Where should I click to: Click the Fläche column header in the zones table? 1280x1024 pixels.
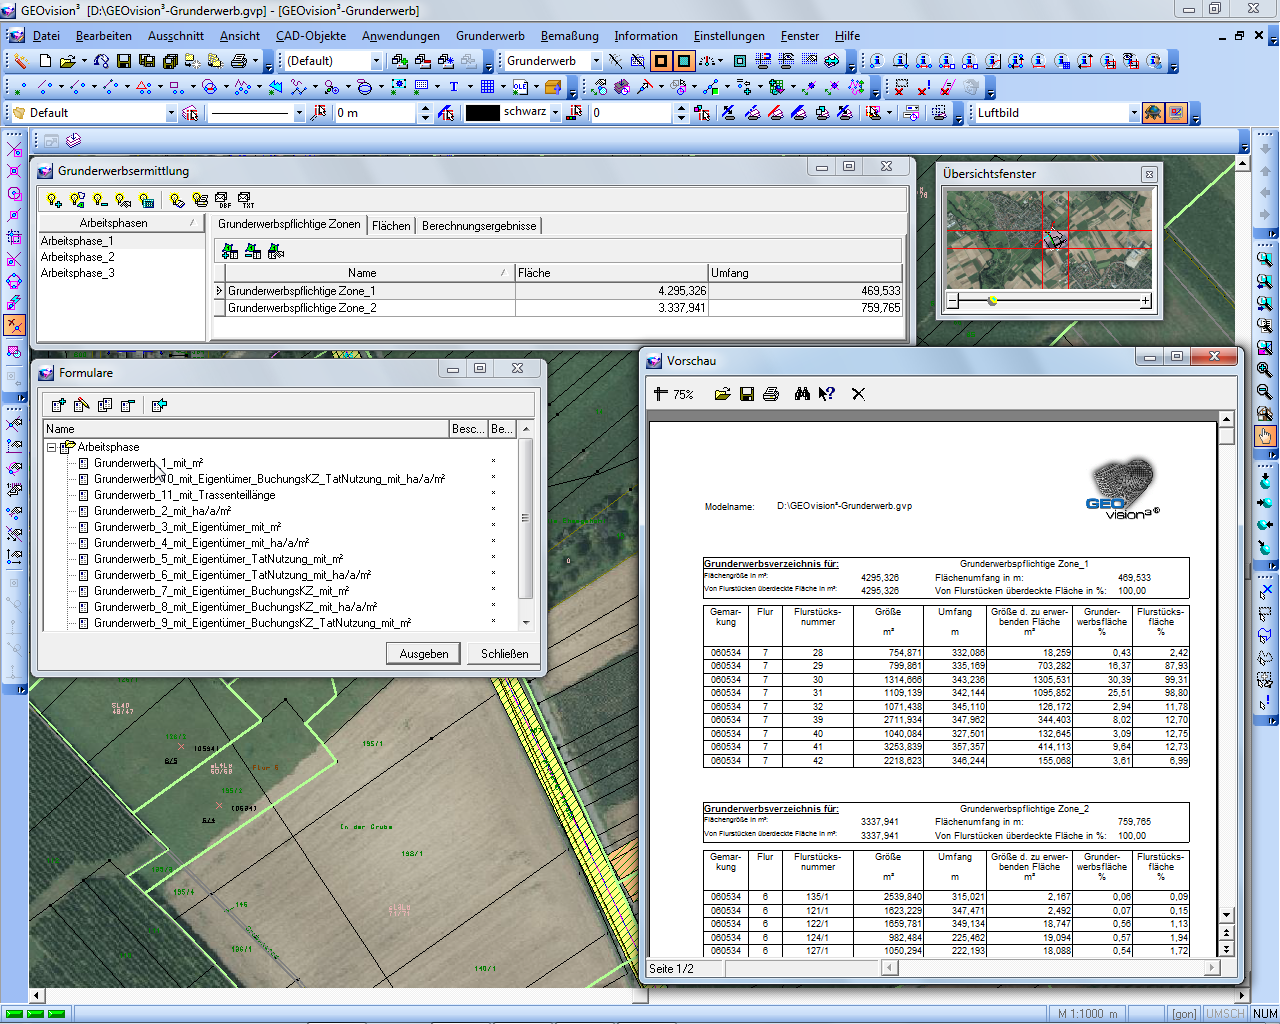point(611,273)
